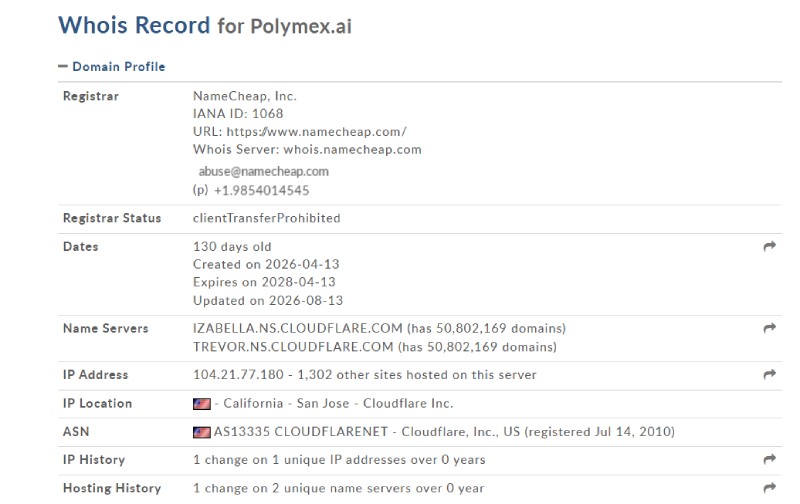Click Hosting History change summary text

pyautogui.click(x=338, y=488)
